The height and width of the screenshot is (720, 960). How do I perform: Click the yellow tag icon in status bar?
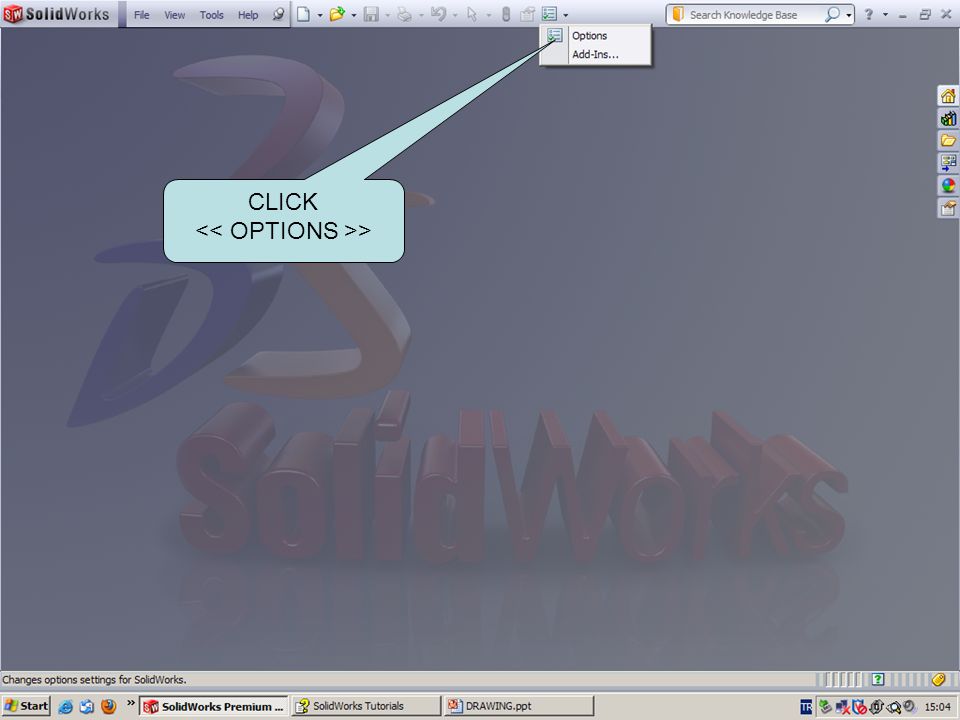(x=939, y=679)
